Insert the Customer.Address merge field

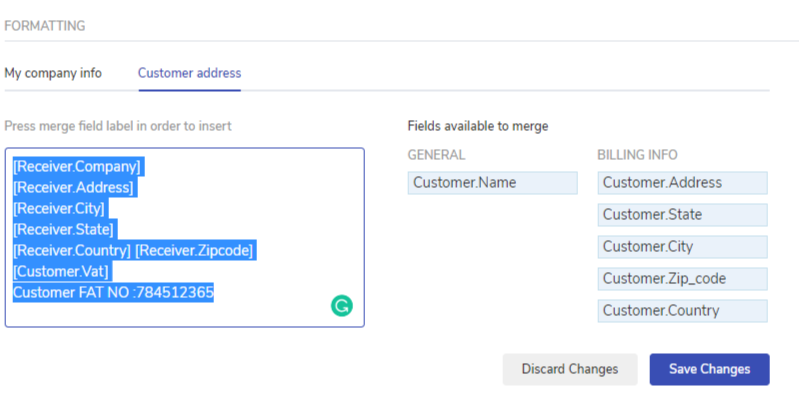(x=681, y=183)
